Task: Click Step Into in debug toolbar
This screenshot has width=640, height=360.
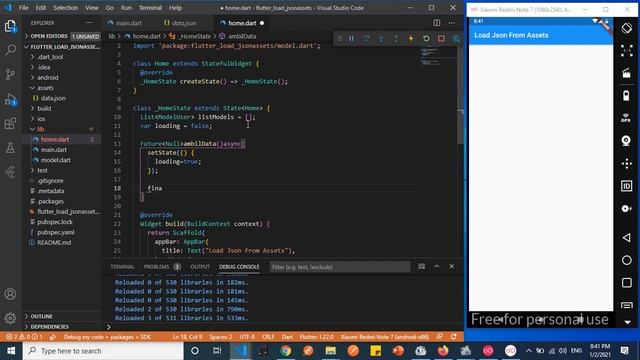Action: click(x=381, y=38)
